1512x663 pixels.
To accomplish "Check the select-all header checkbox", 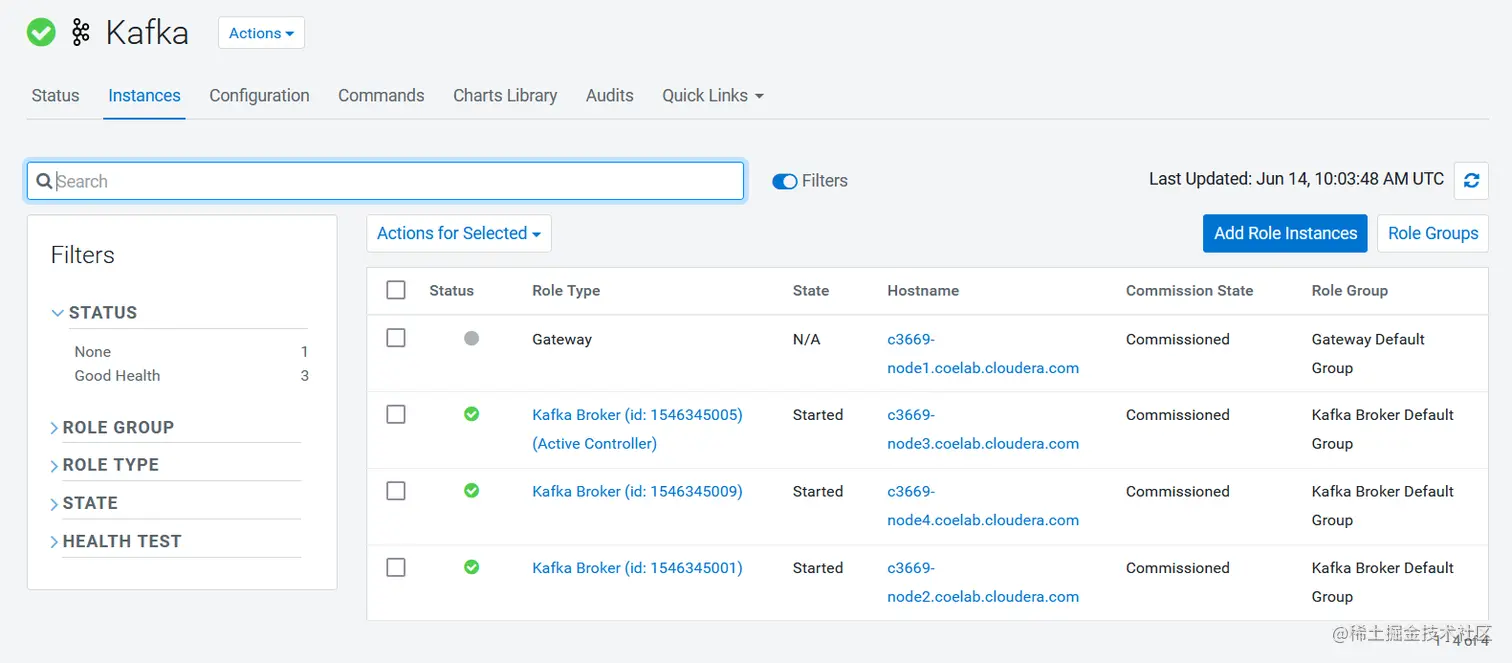I will 396,290.
